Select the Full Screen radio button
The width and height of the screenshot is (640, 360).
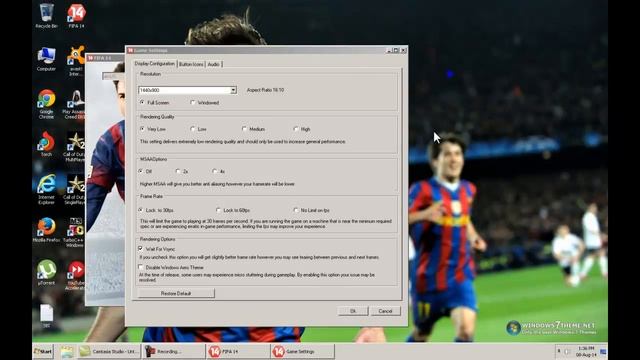(154, 103)
